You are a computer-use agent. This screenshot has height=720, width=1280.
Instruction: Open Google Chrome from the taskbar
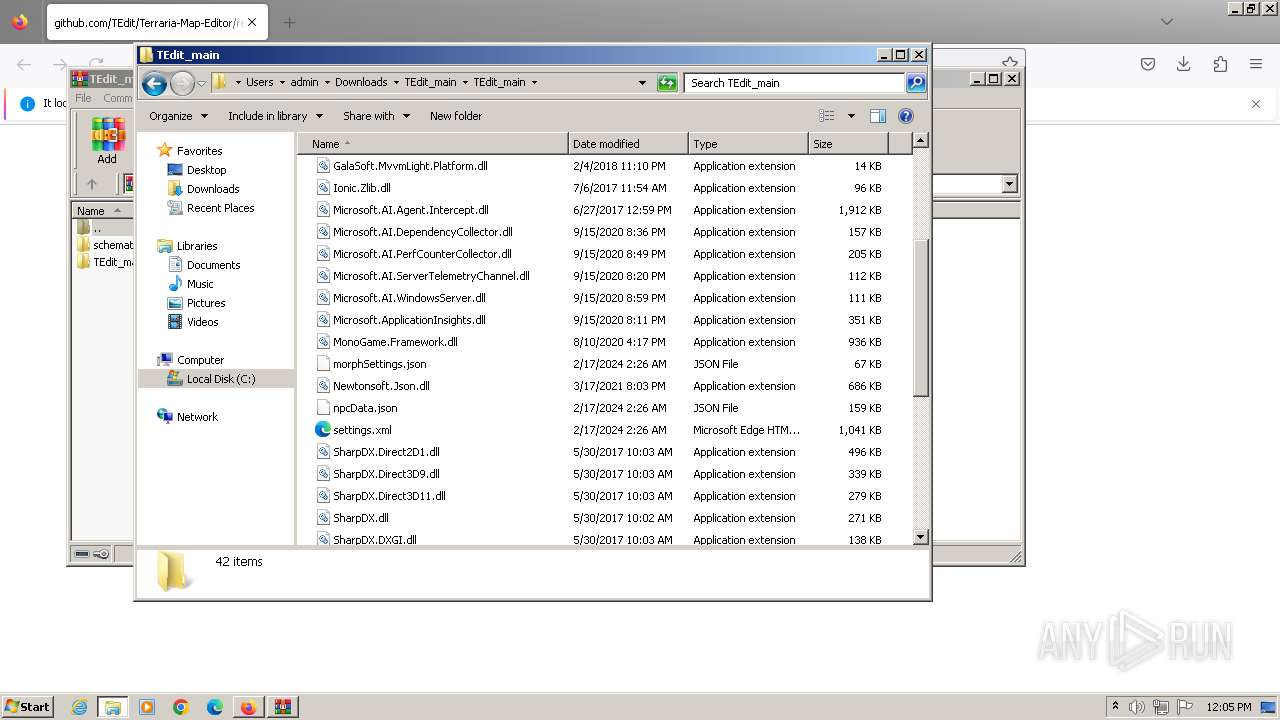point(181,707)
